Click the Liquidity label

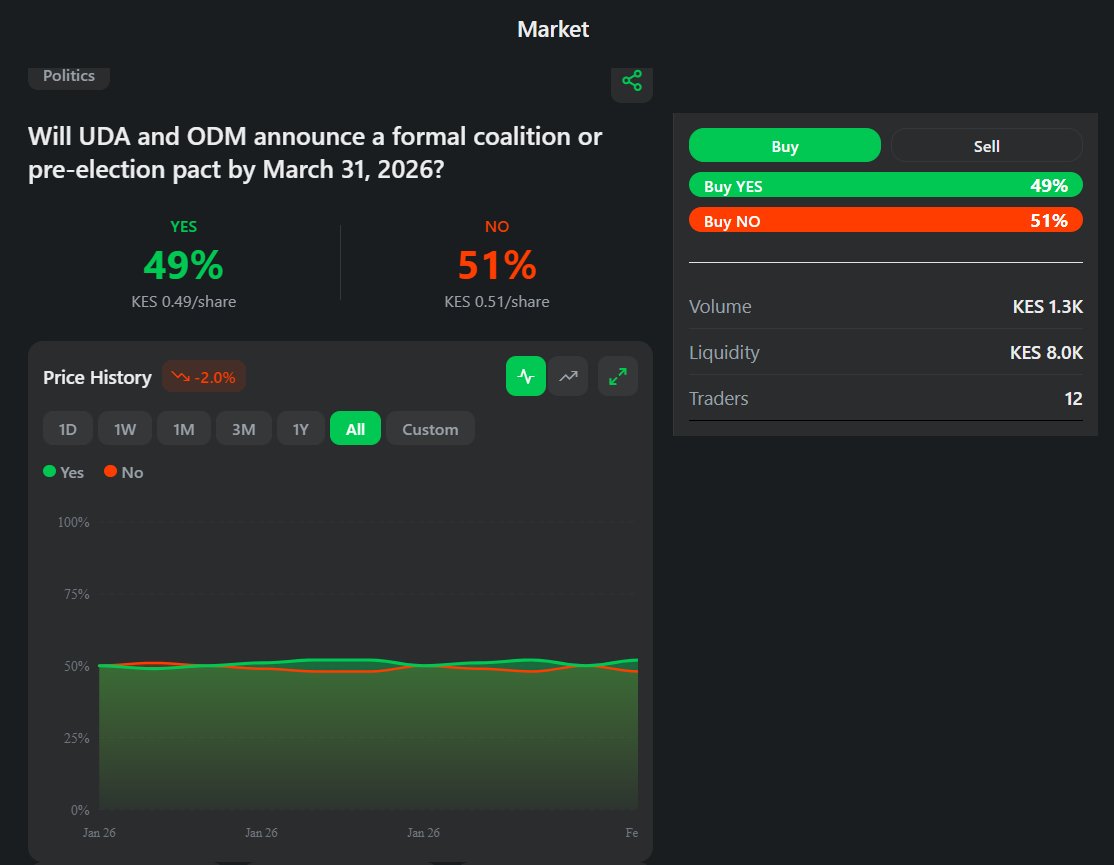(724, 353)
